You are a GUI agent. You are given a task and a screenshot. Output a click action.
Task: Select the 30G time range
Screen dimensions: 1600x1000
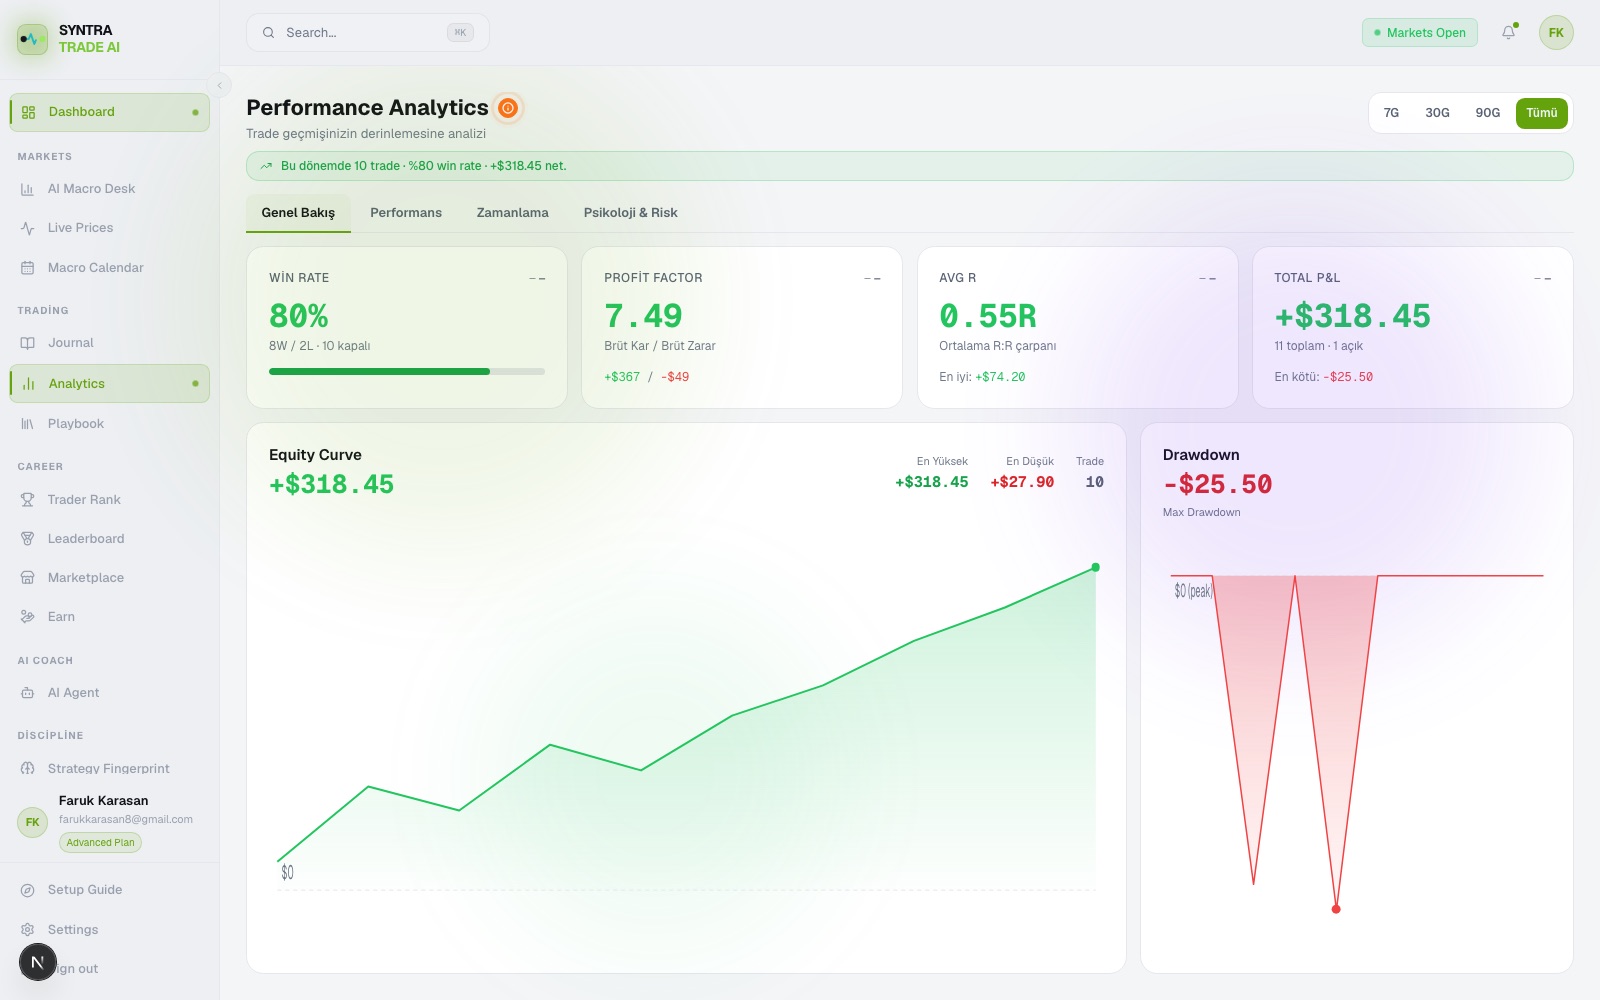click(x=1437, y=113)
